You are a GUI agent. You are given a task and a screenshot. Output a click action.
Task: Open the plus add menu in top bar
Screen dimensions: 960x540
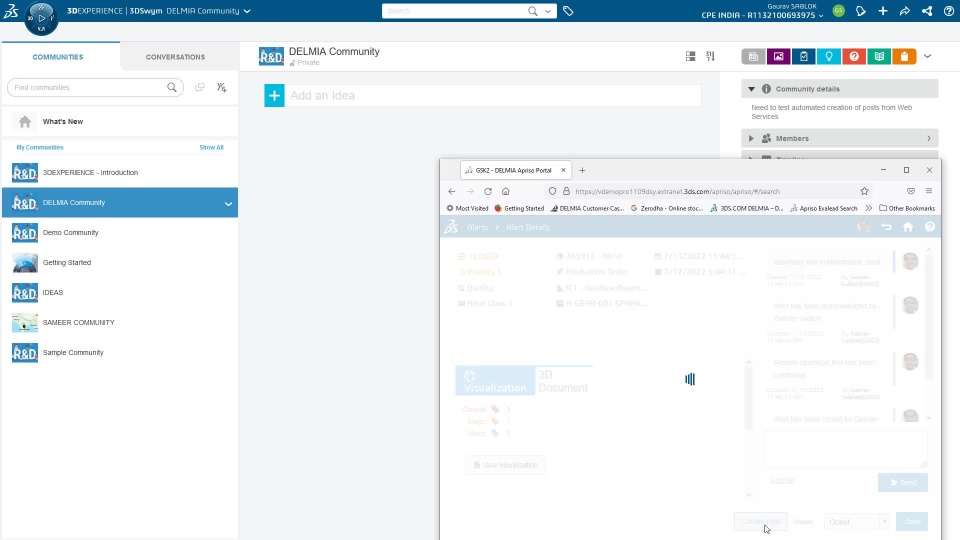pos(883,11)
